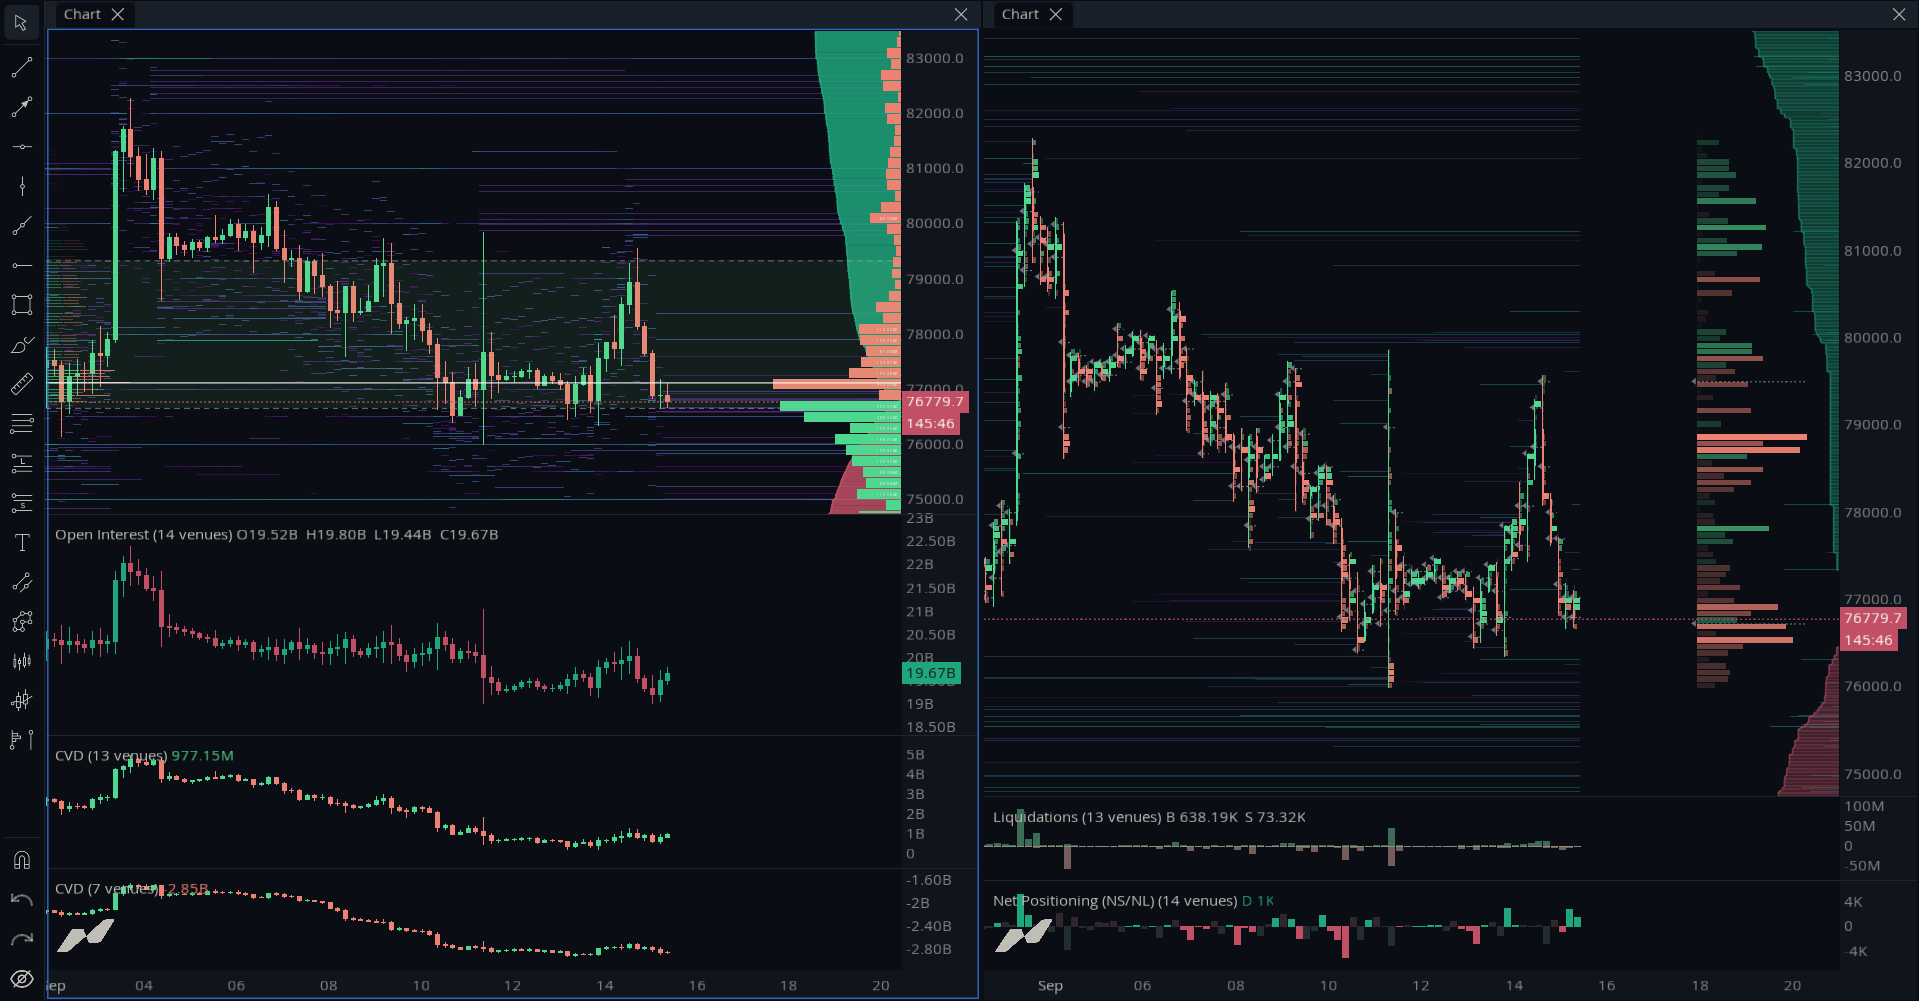Image resolution: width=1919 pixels, height=1001 pixels.
Task: Click the 76779.7 price tag on right chart
Action: (1873, 619)
